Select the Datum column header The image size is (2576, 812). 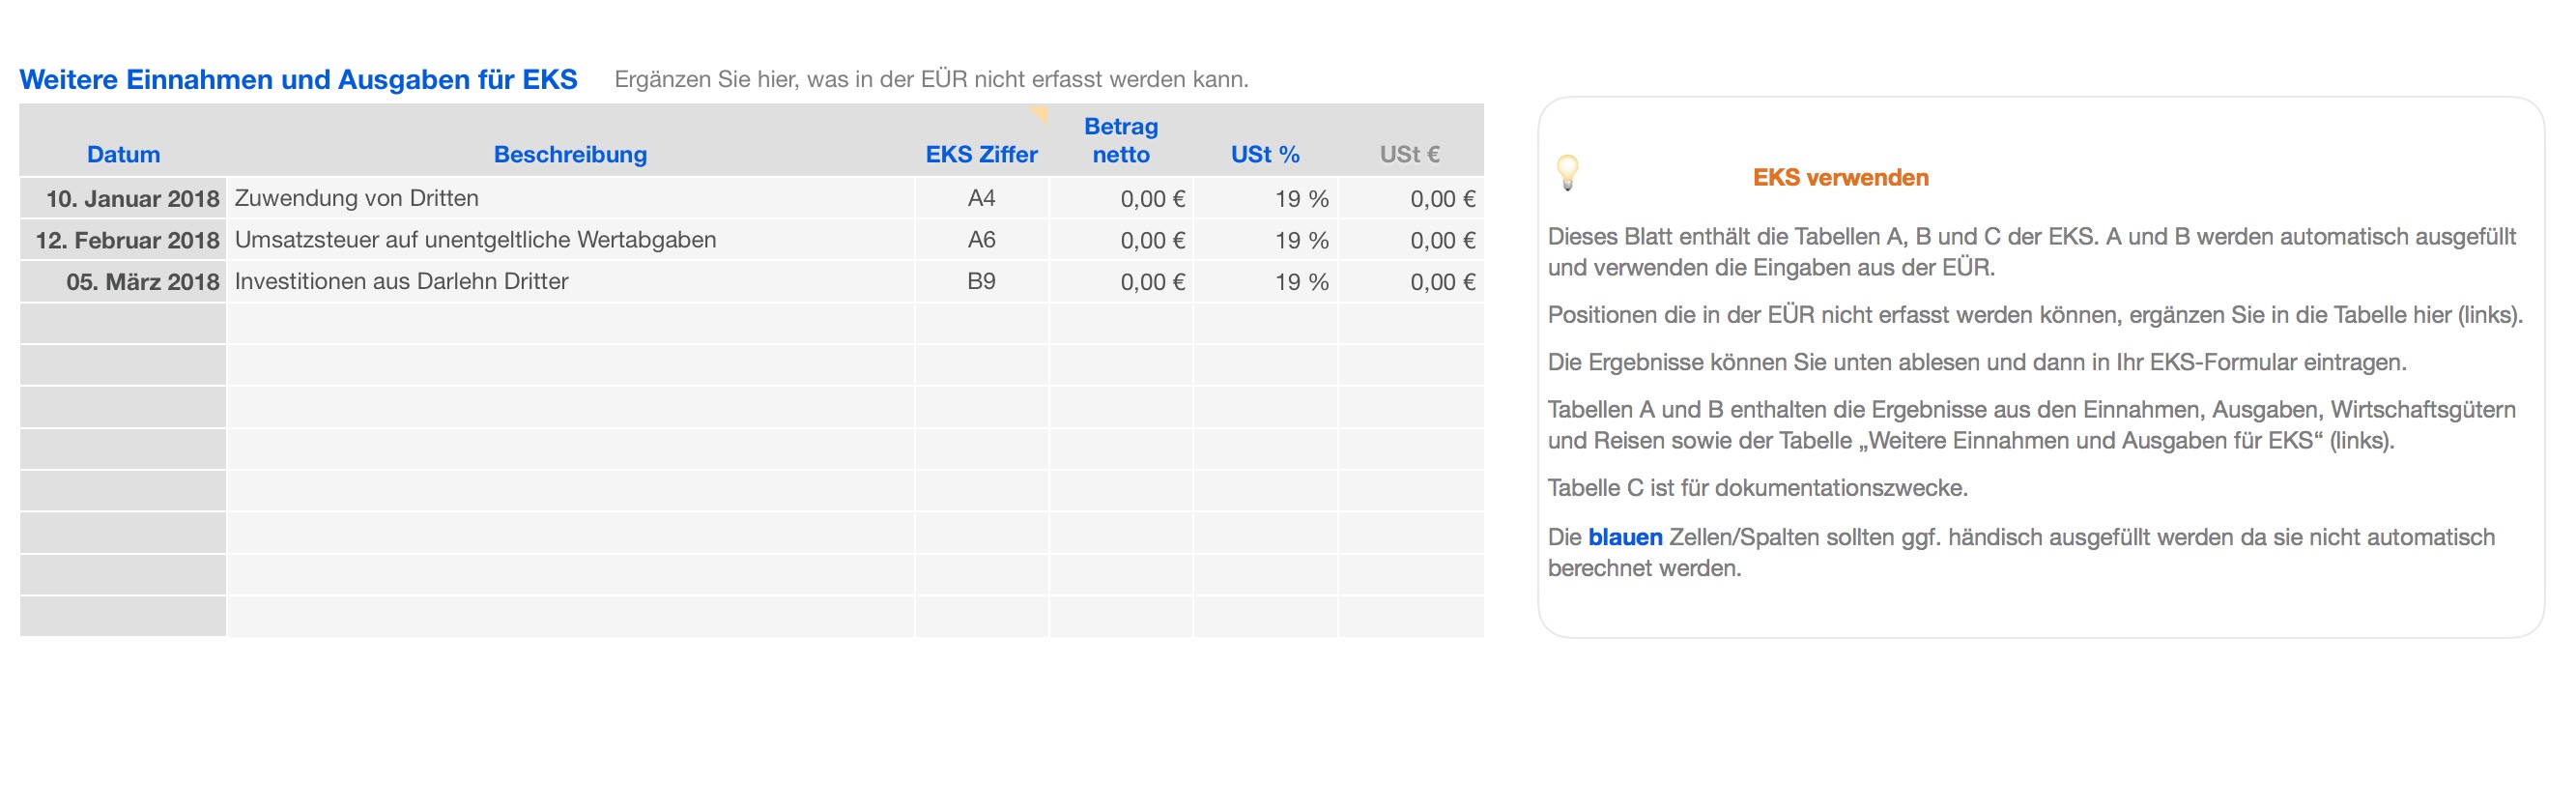pos(123,155)
